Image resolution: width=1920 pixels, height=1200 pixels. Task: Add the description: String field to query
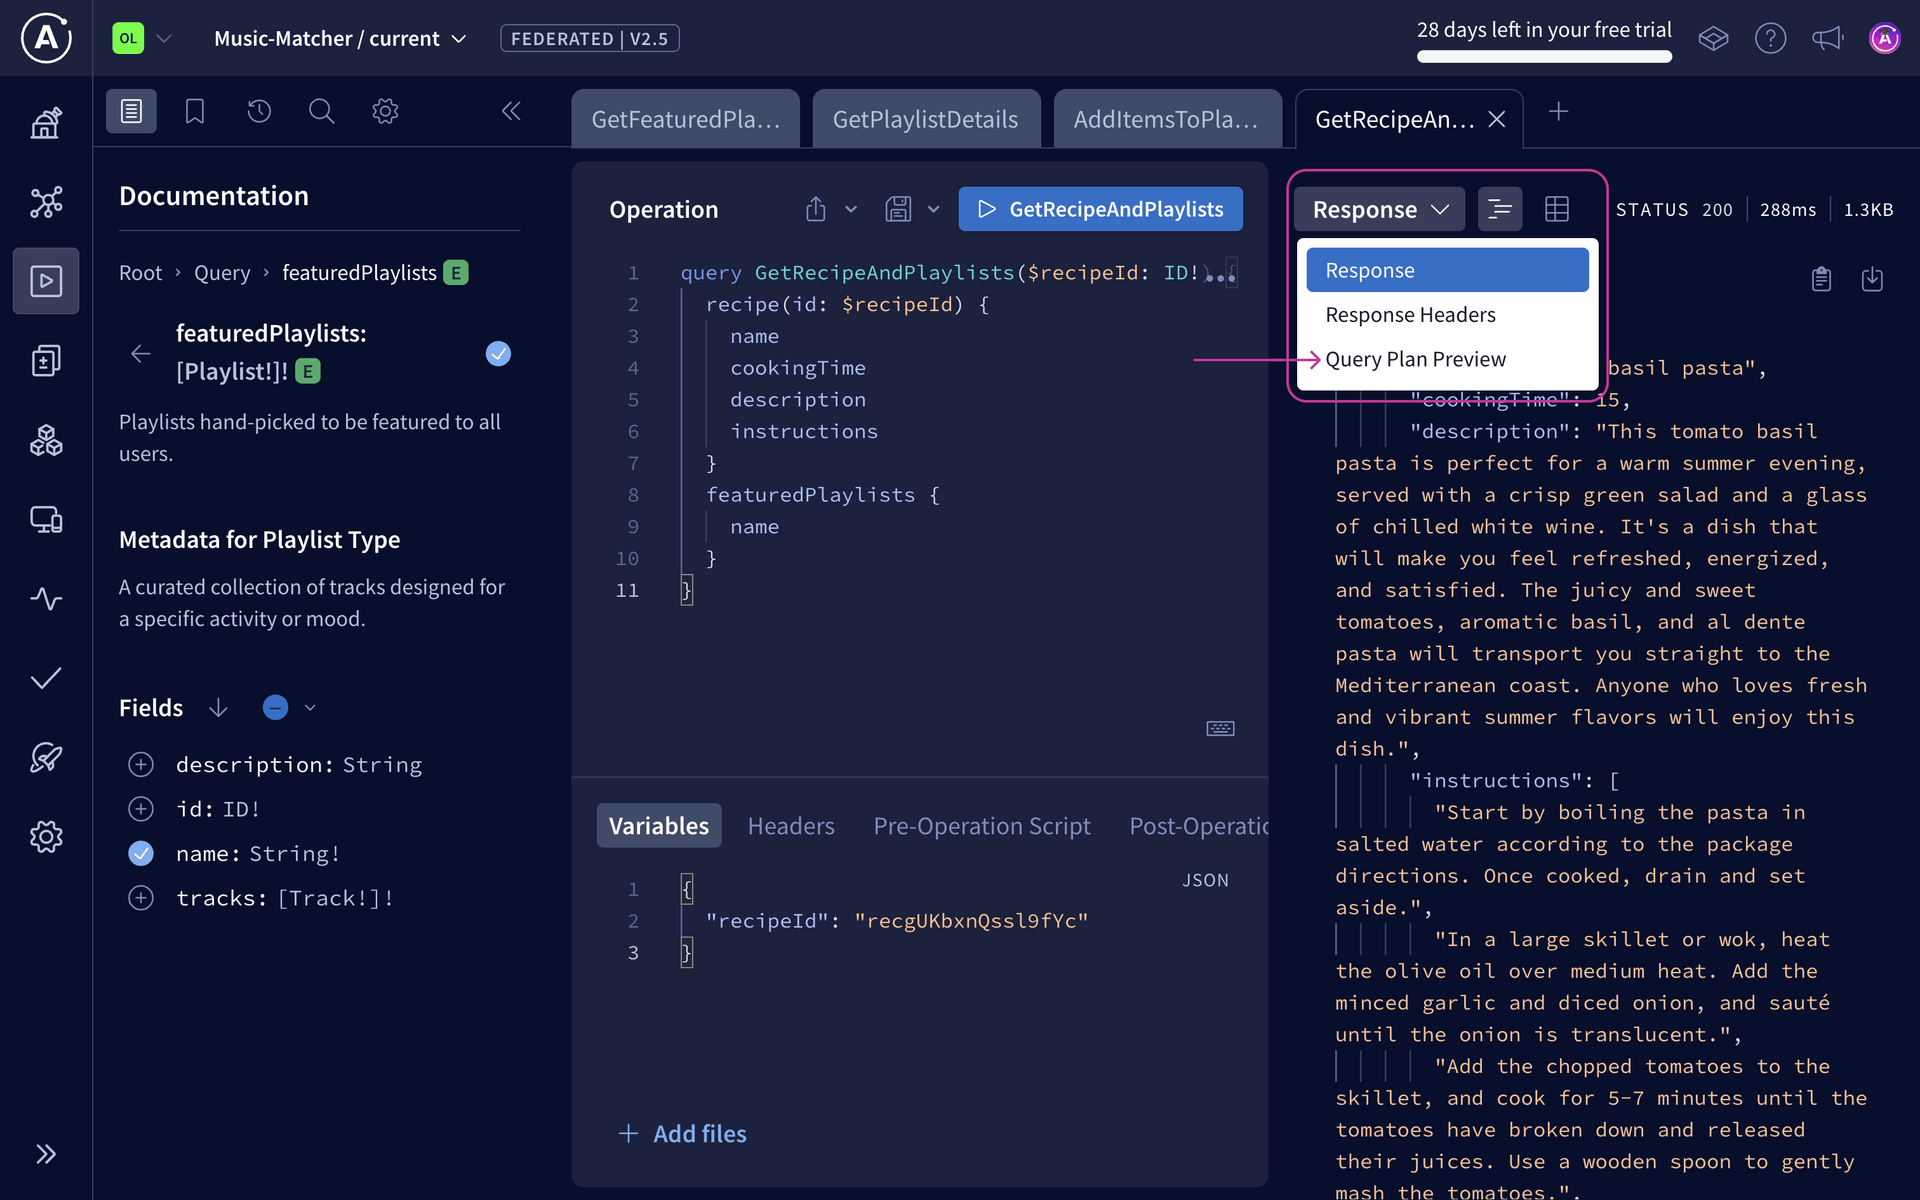(141, 764)
